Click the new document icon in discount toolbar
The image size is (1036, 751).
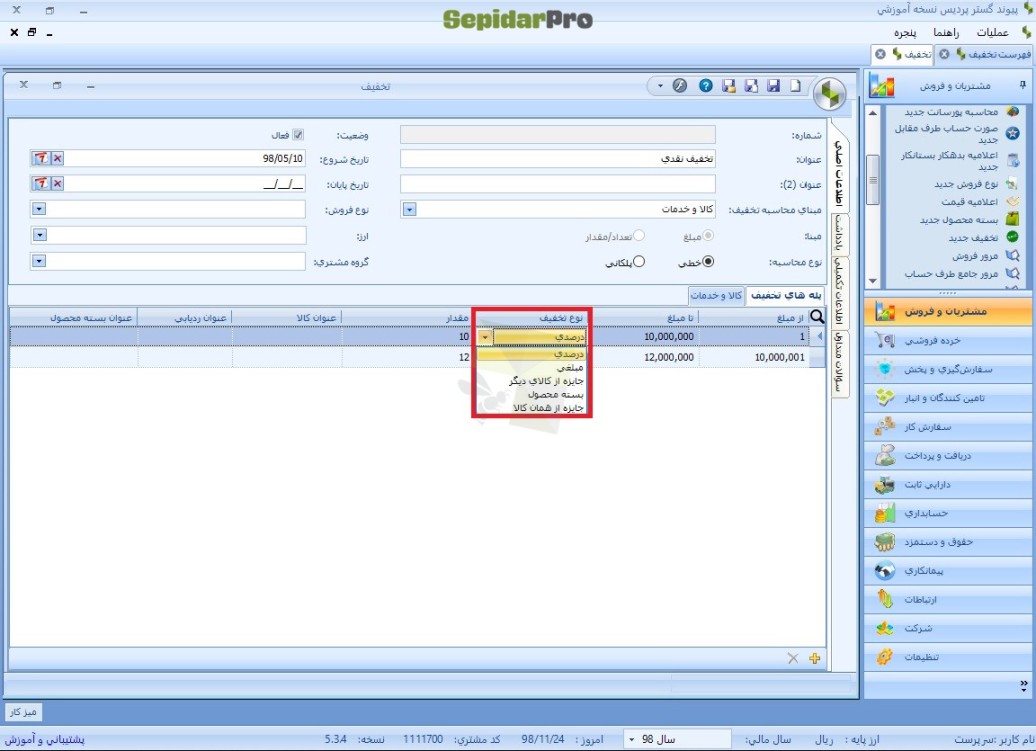click(x=795, y=86)
